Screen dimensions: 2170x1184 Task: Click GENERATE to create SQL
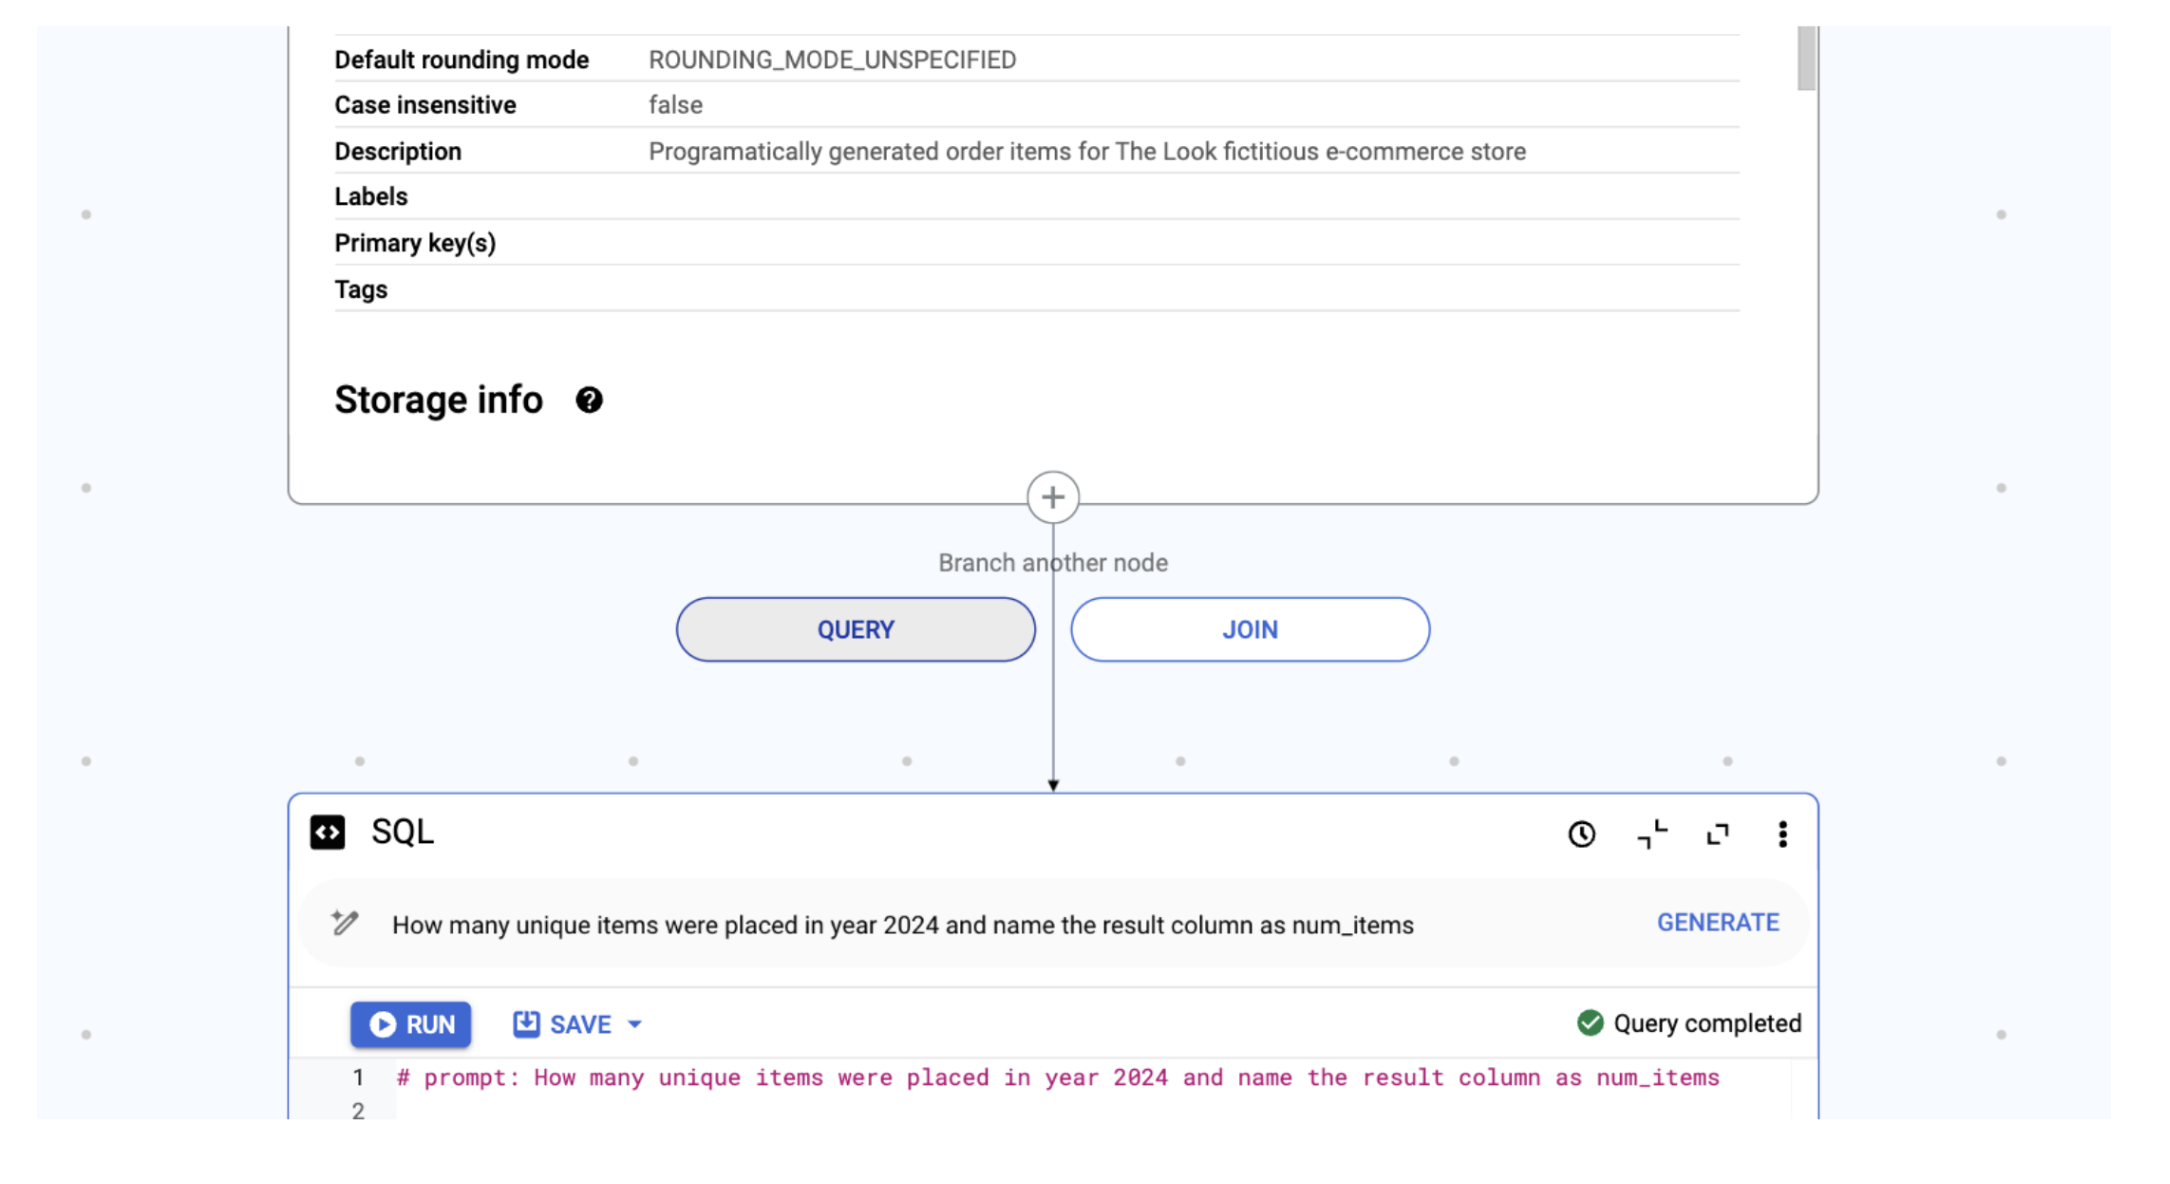pyautogui.click(x=1717, y=922)
